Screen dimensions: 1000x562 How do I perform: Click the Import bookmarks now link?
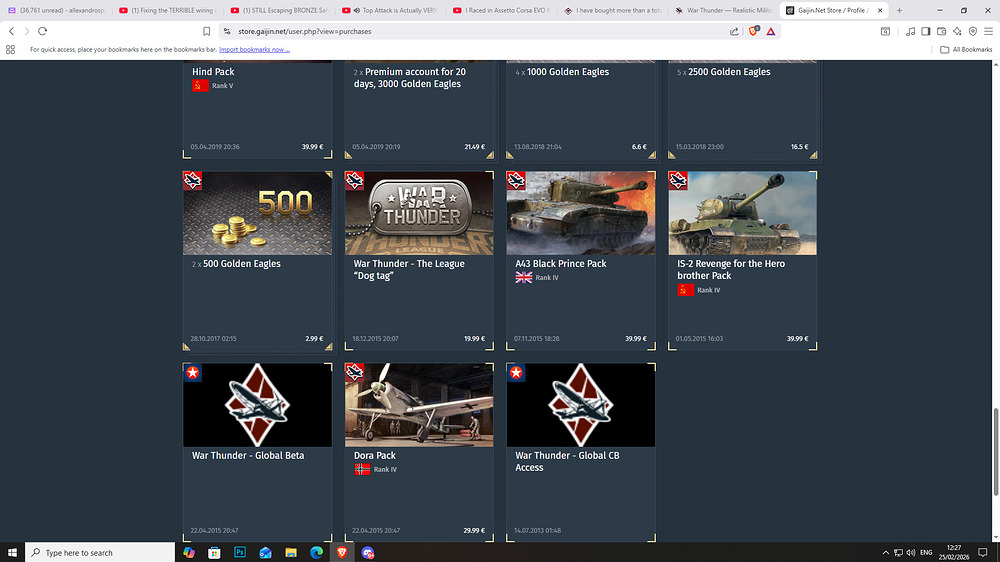pos(254,49)
